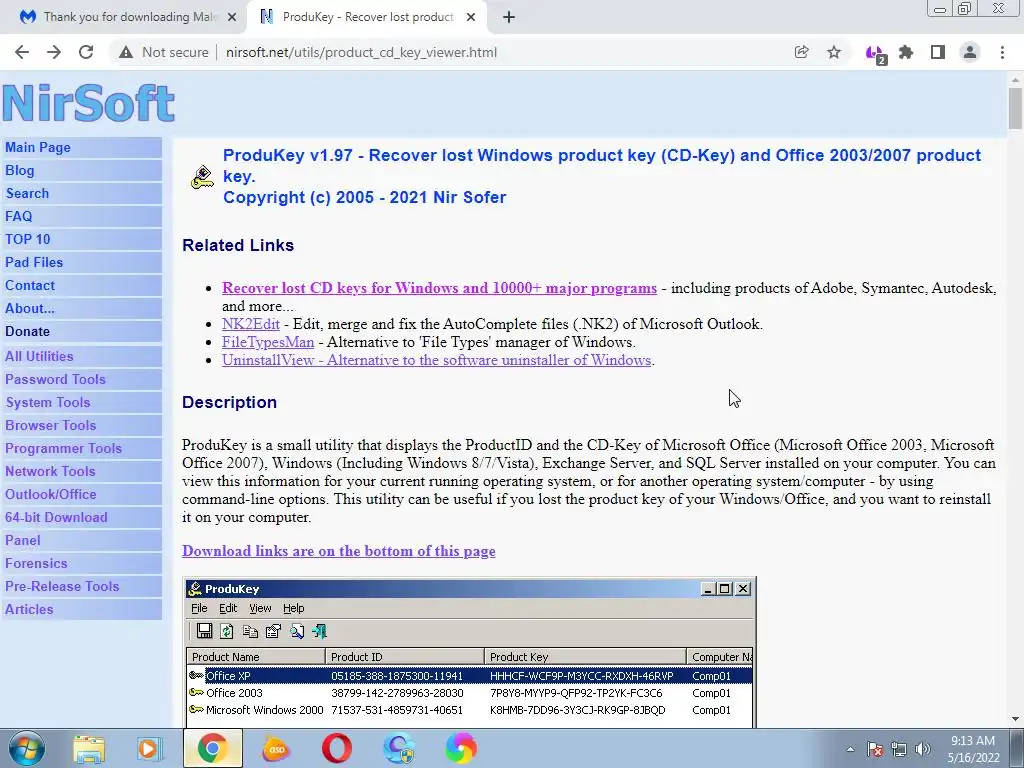Open the extensions puzzle icon
This screenshot has height=768, width=1024.
pyautogui.click(x=906, y=52)
